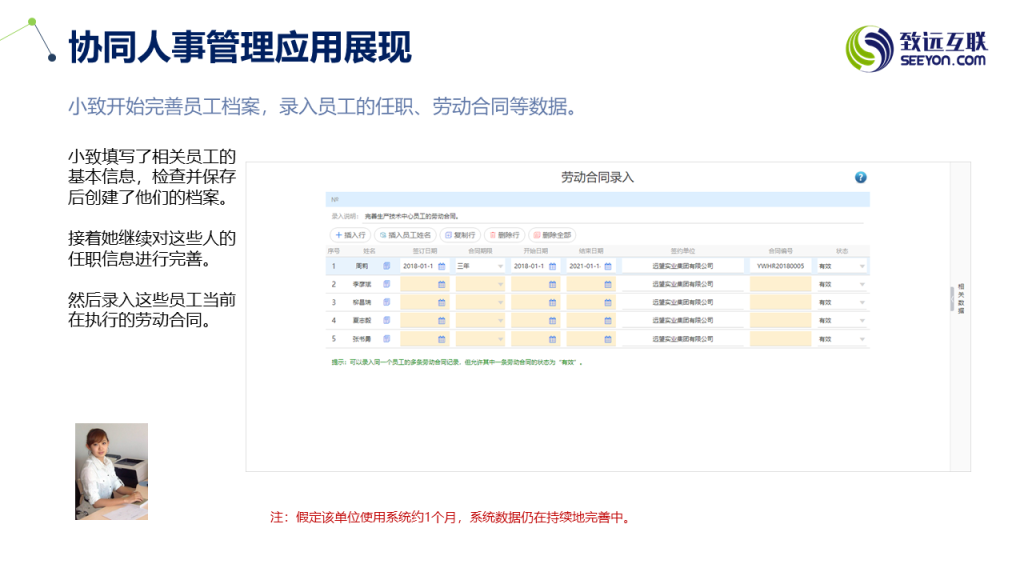Click the 复制行 button
The width and height of the screenshot is (1024, 576).
[461, 234]
